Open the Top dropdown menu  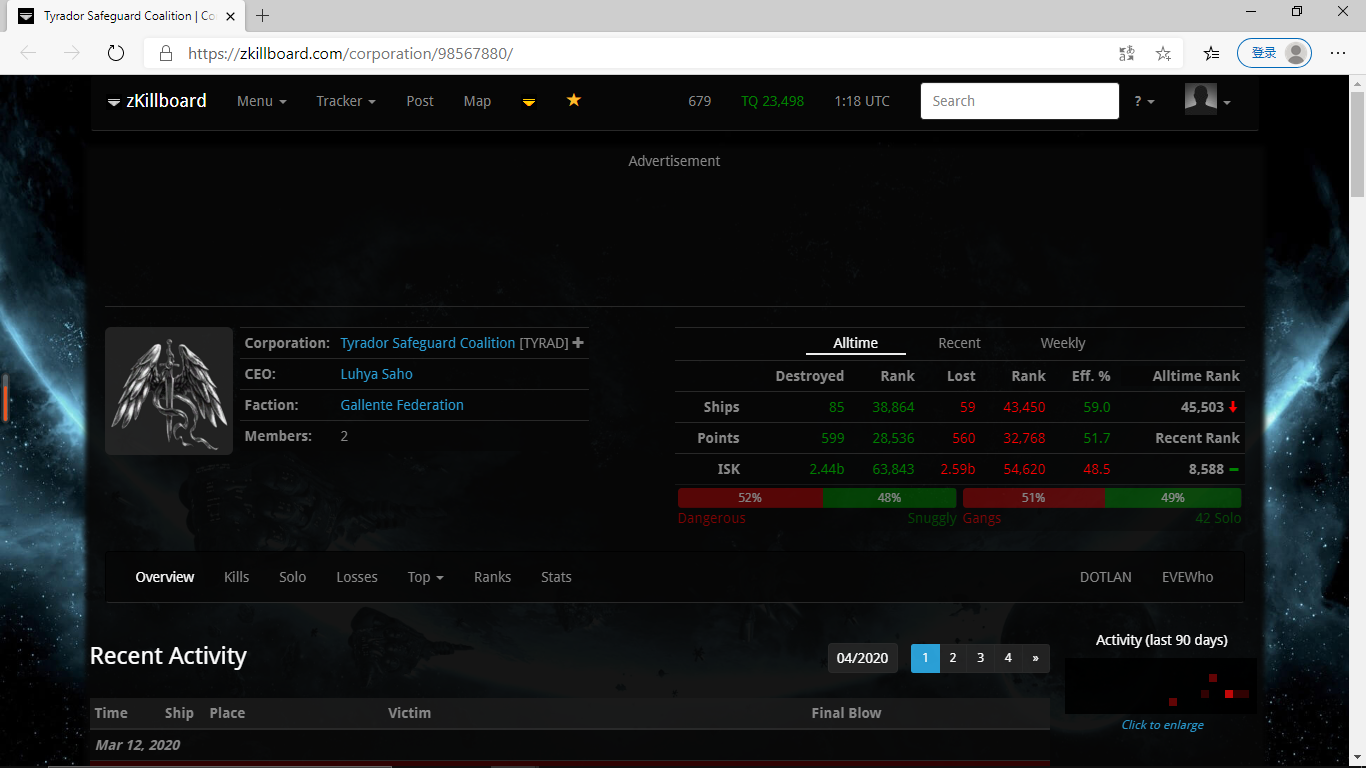(x=425, y=577)
